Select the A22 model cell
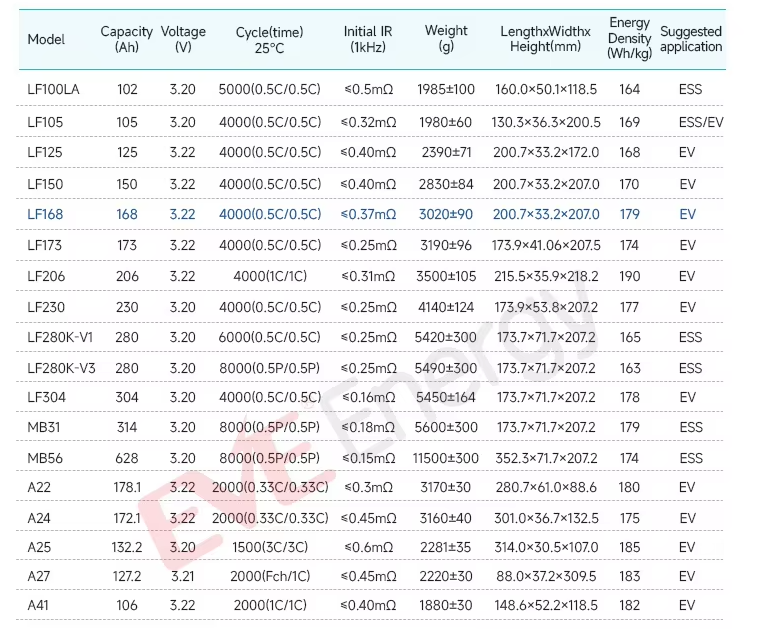The width and height of the screenshot is (761, 629). [x=39, y=487]
